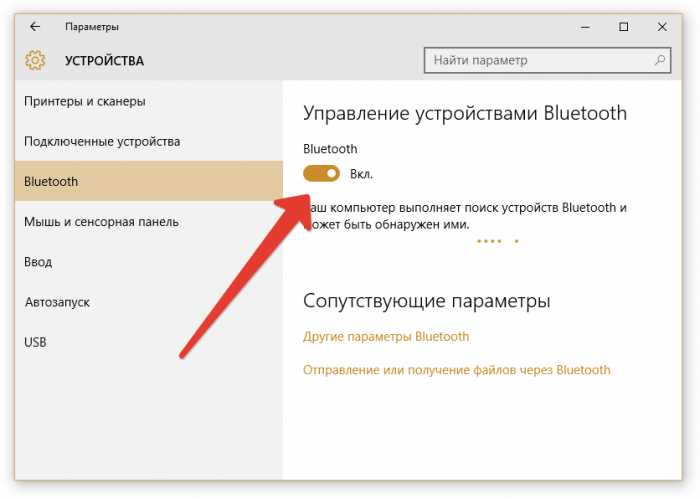Focus the Найти параметр search field
The image size is (700, 499).
pos(547,60)
